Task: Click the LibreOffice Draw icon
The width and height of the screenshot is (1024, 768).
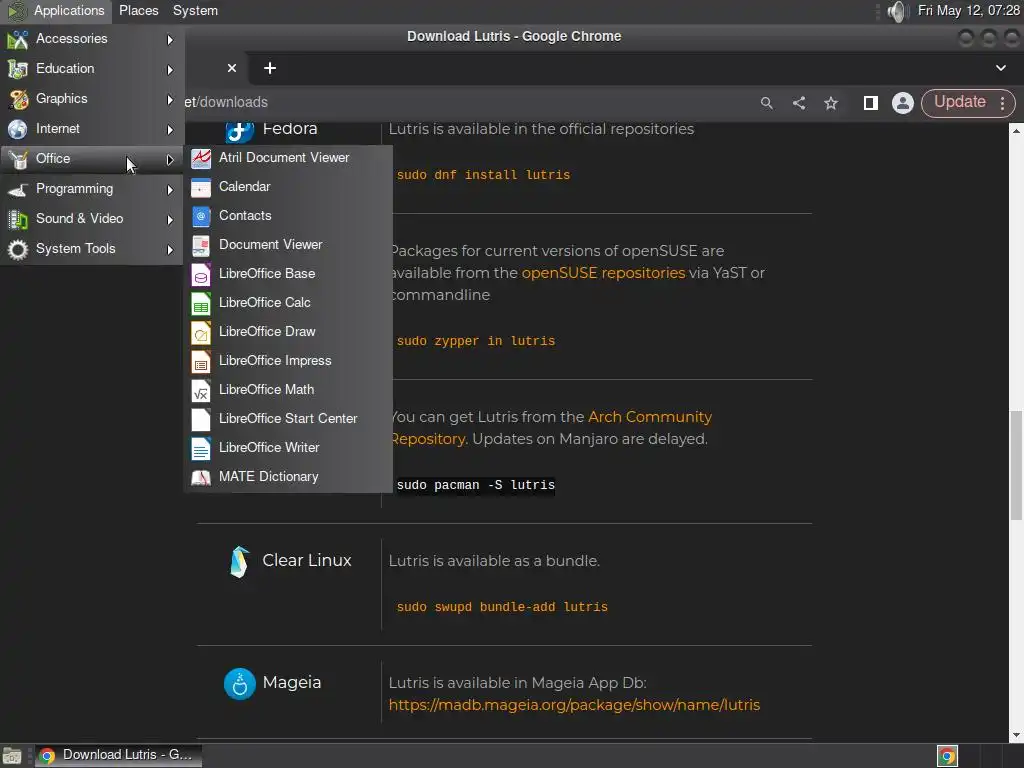Action: [200, 332]
